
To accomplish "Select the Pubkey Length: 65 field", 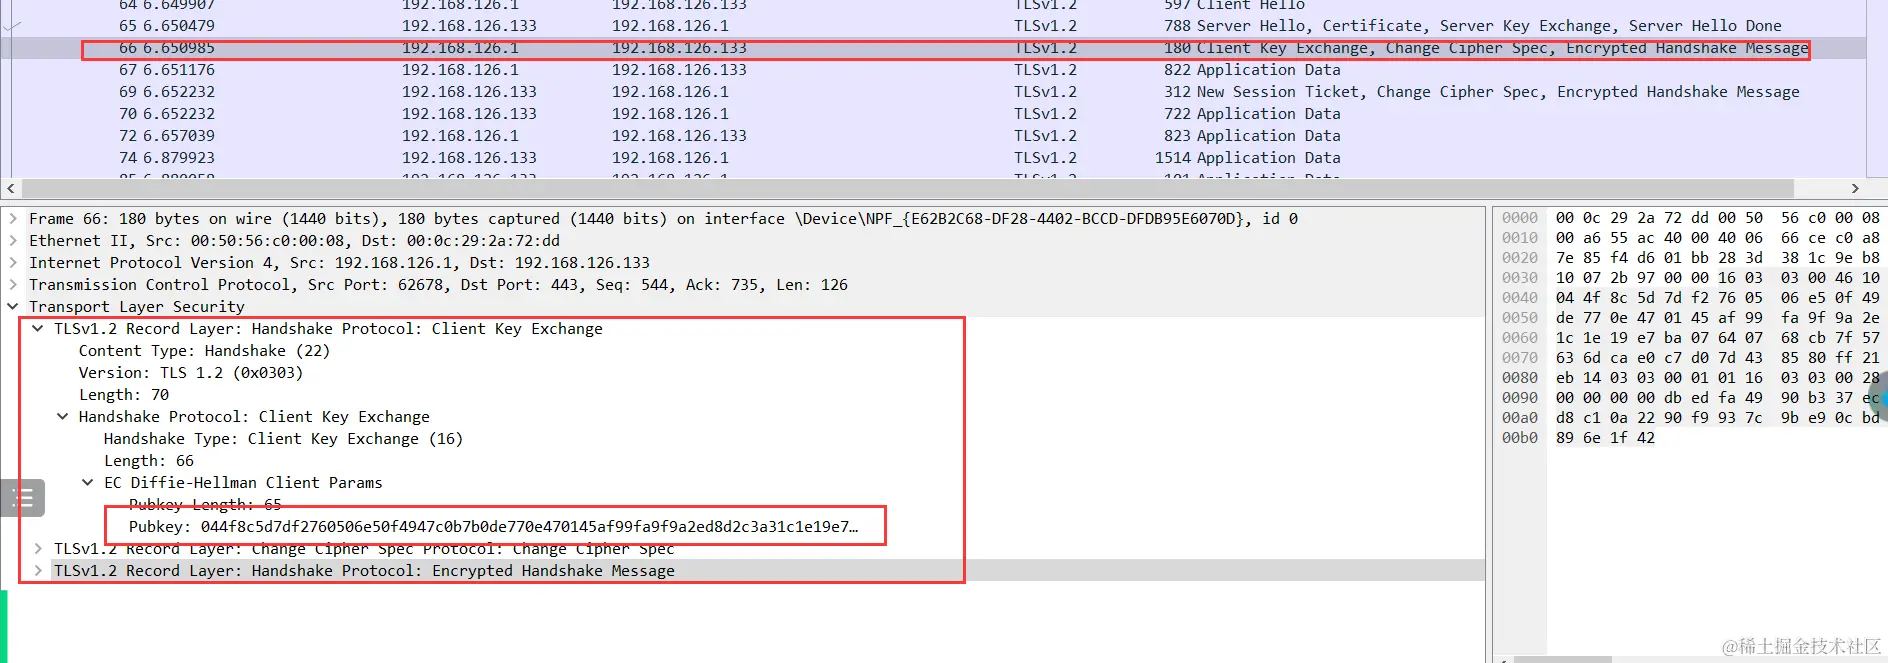I will coord(205,504).
